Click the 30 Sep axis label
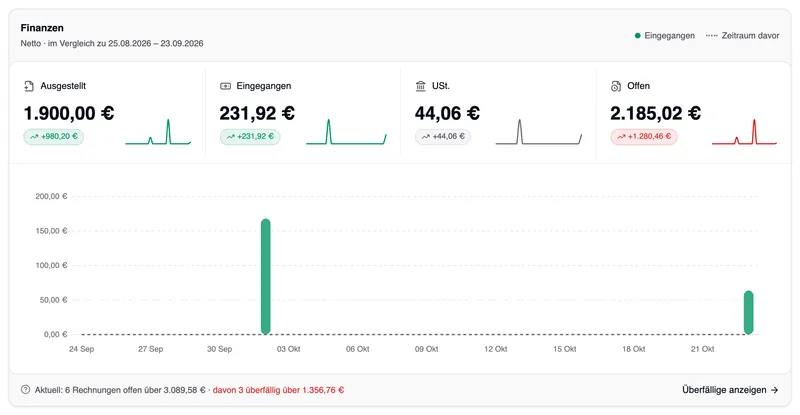The width and height of the screenshot is (800, 415). 219,349
